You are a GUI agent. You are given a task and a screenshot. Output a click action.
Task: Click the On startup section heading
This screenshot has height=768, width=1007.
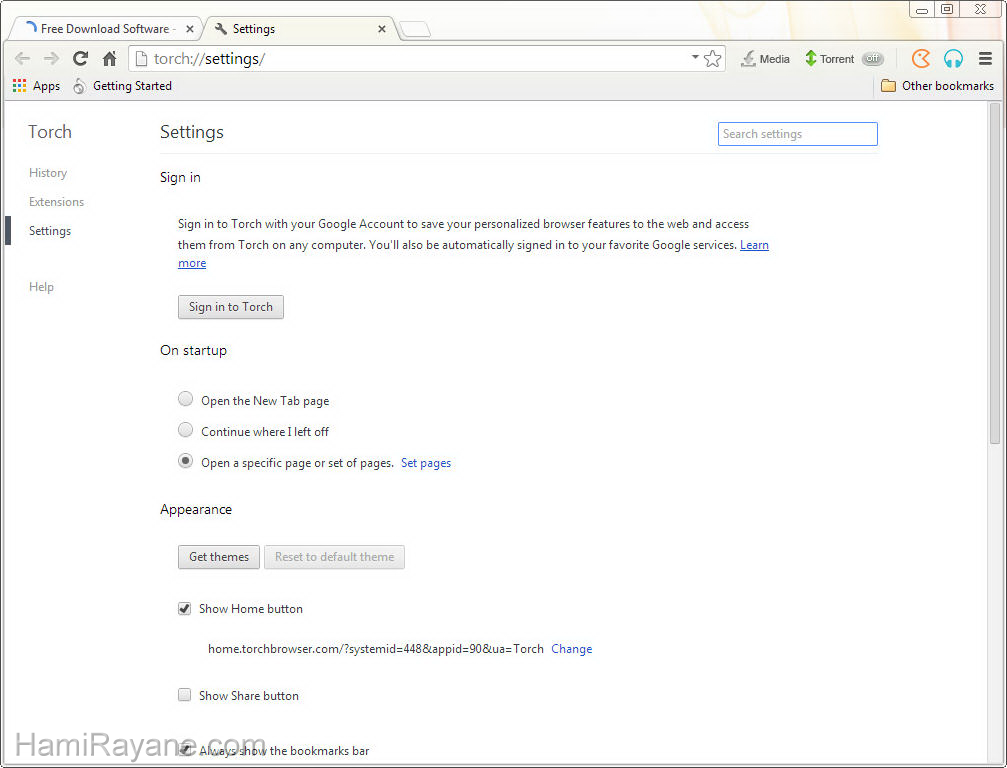(x=193, y=351)
